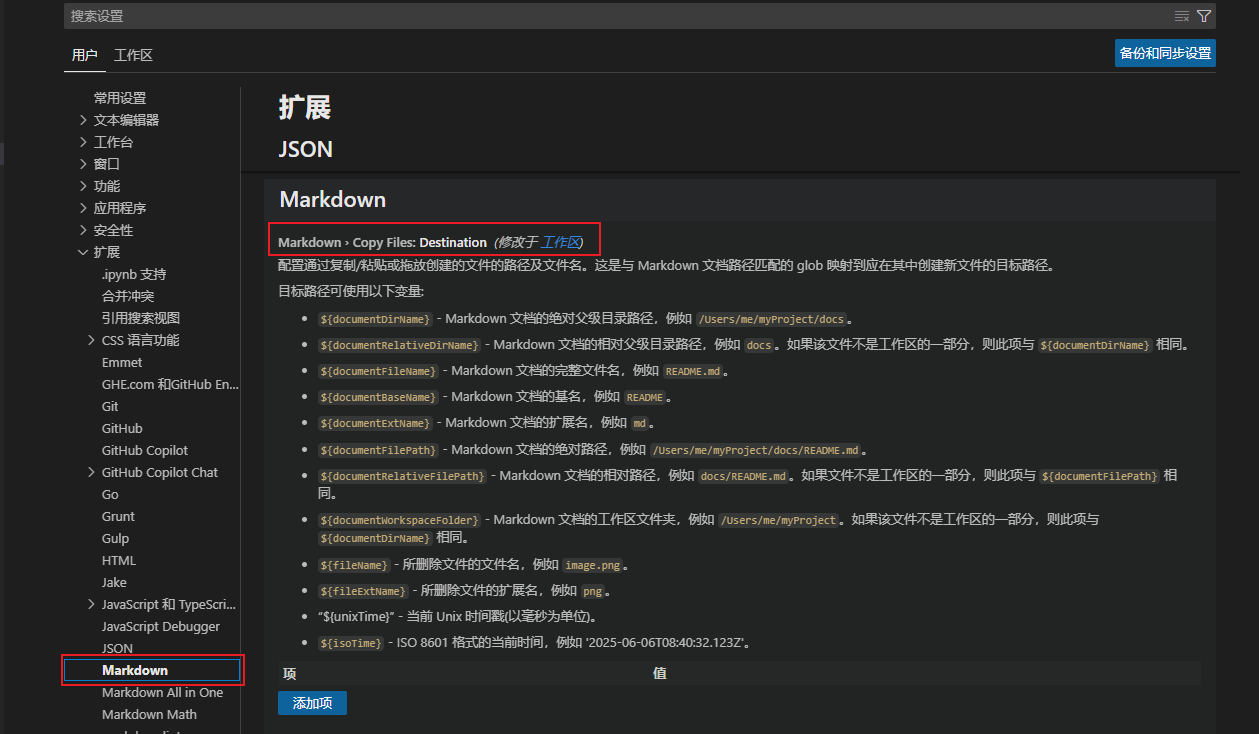Screen dimensions: 1259x734
Task: Expand the 工作台 settings category
Action: (x=84, y=142)
